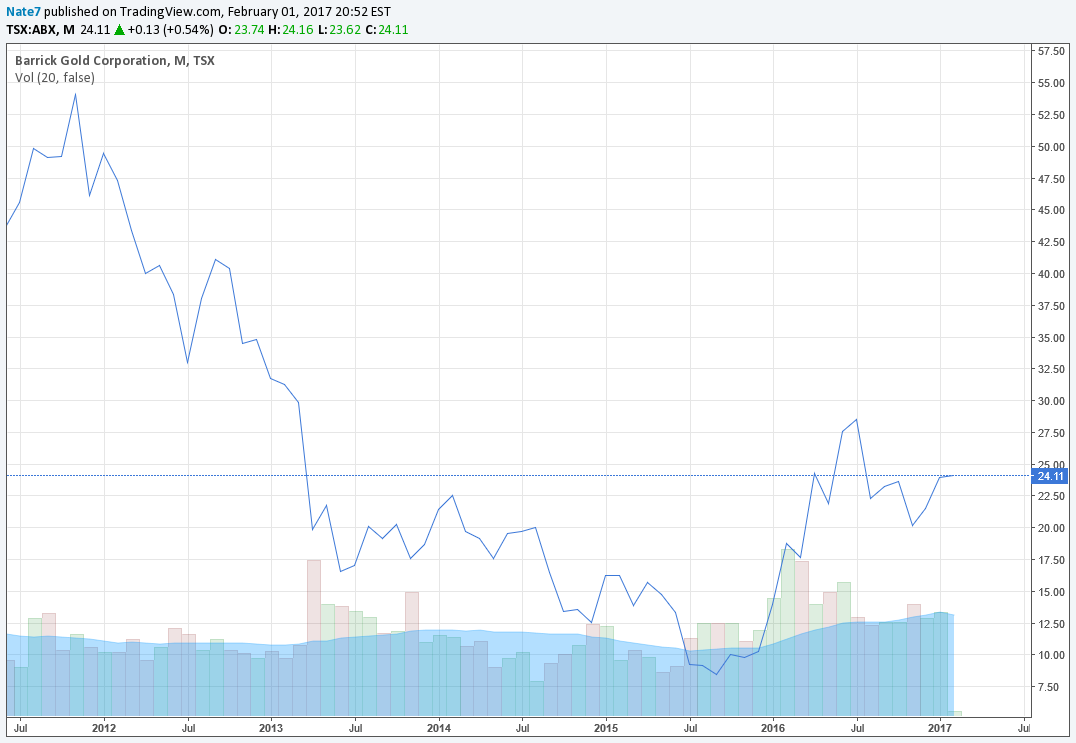Viewport: 1076px width, 743px height.
Task: Click the low value 23.62
Action: click(344, 30)
